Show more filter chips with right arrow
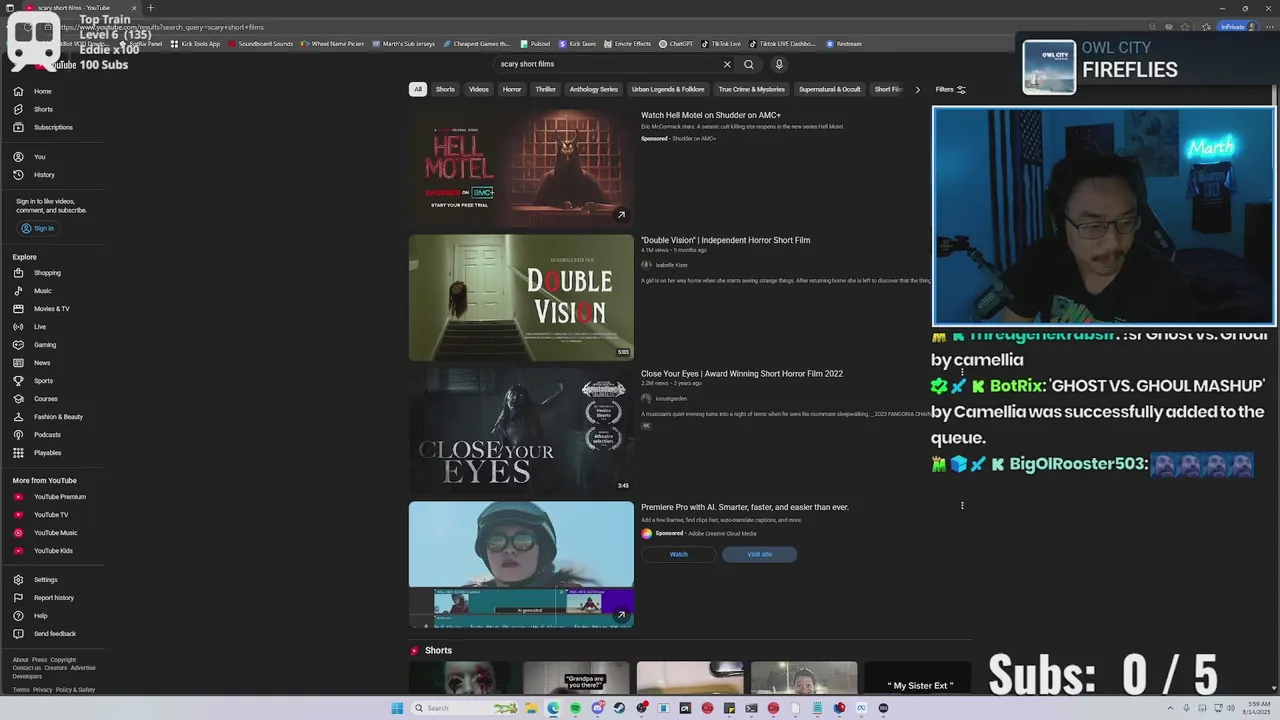 click(x=917, y=89)
